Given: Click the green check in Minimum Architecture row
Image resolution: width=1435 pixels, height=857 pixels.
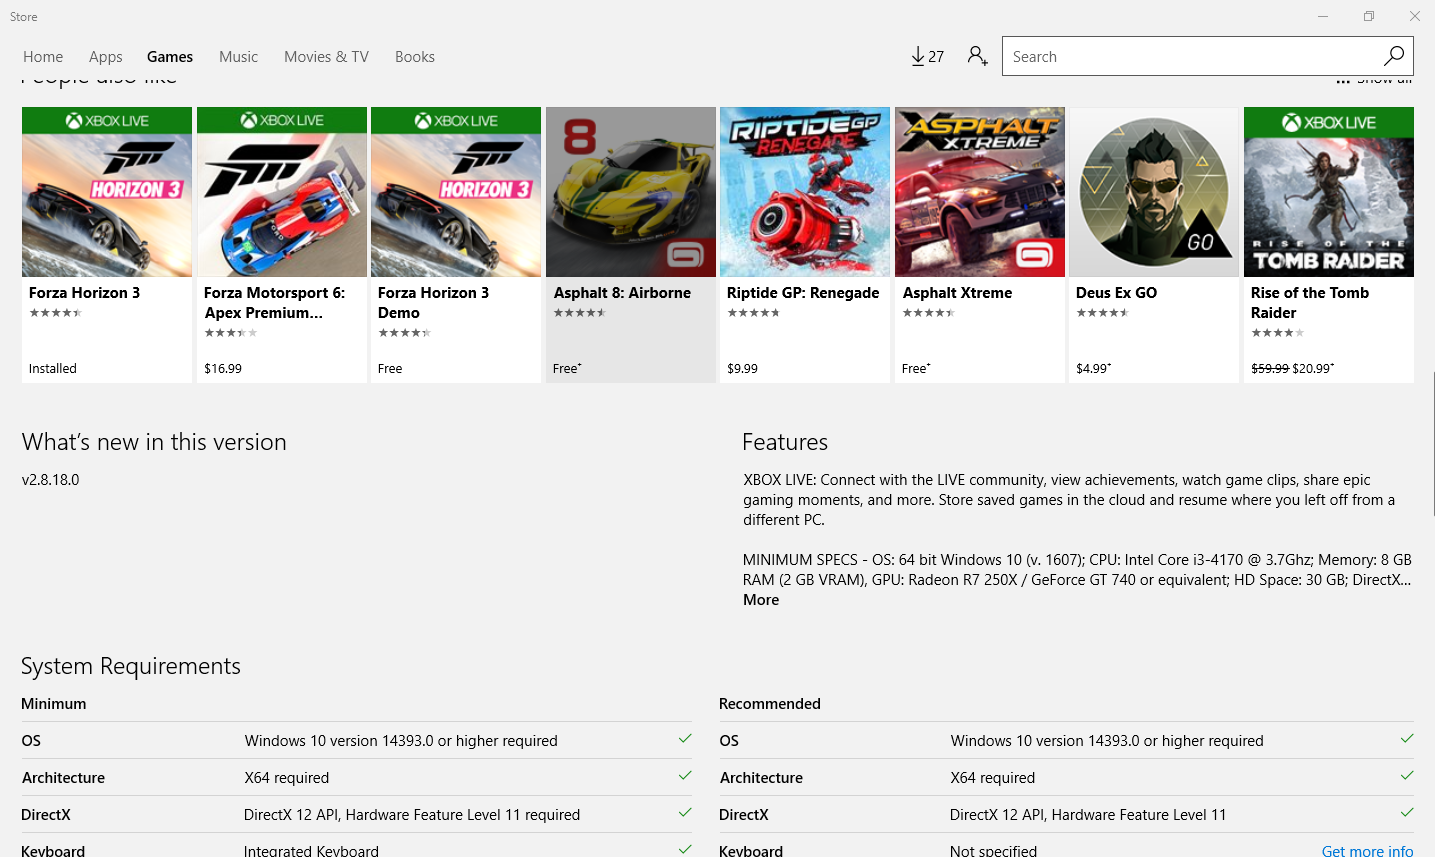Looking at the screenshot, I should (x=685, y=776).
